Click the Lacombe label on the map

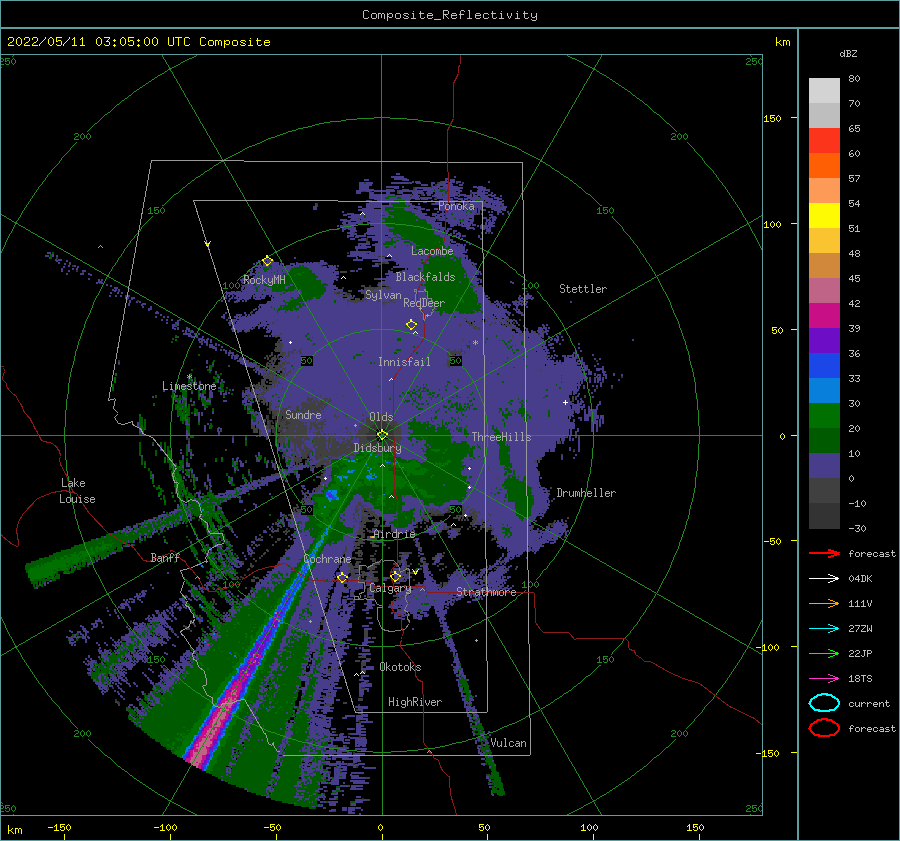tap(432, 251)
